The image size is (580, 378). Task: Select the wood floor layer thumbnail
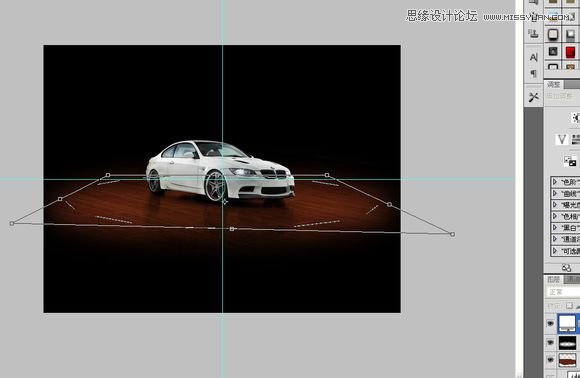567,360
